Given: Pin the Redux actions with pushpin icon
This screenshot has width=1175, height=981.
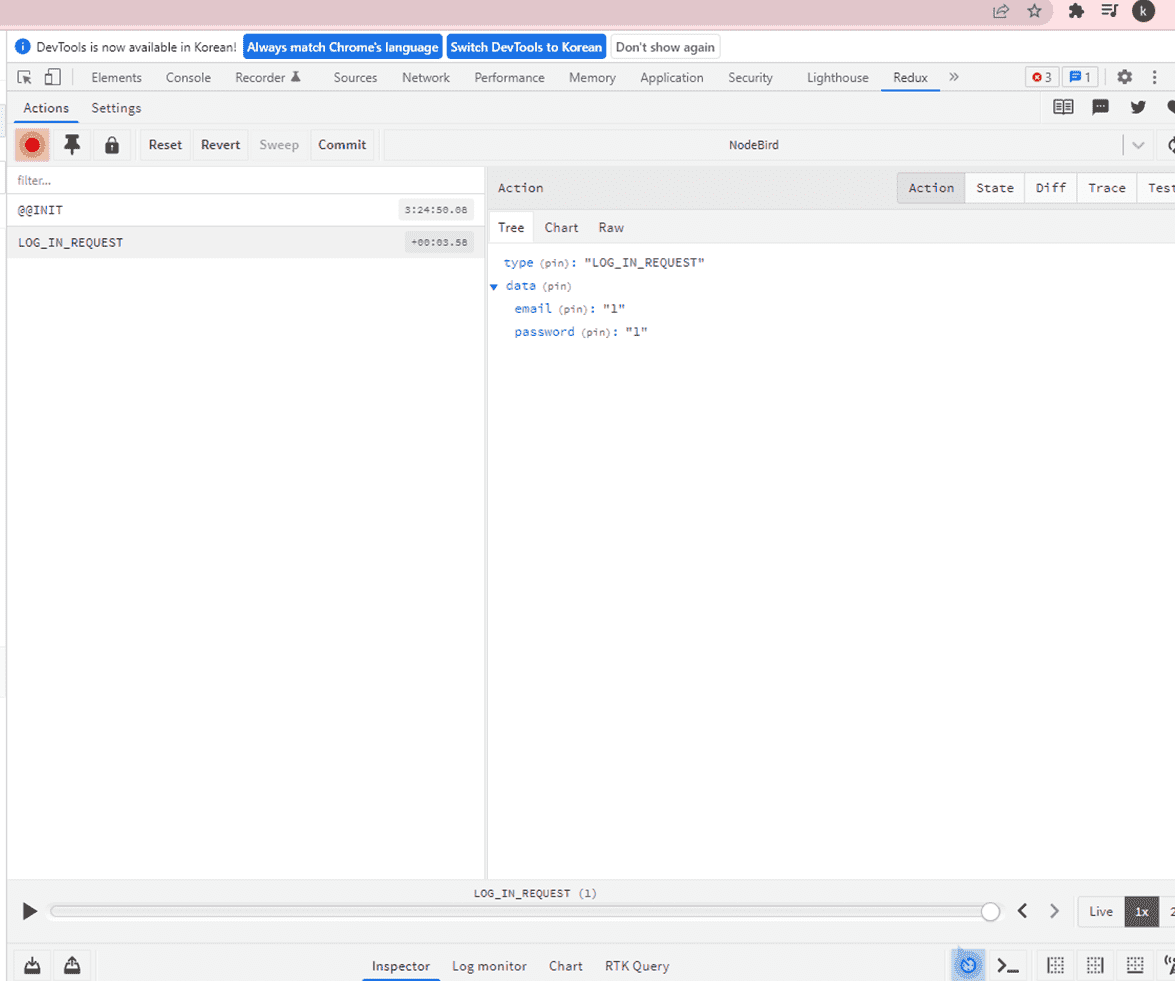Looking at the screenshot, I should click(x=72, y=145).
